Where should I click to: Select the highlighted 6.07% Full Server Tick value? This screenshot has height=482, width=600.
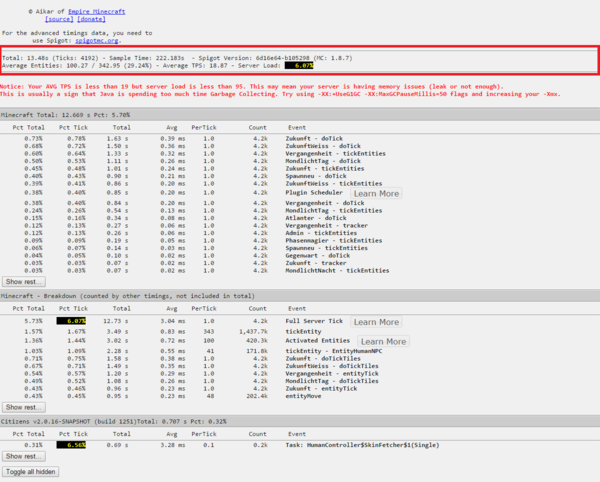[x=71, y=321]
